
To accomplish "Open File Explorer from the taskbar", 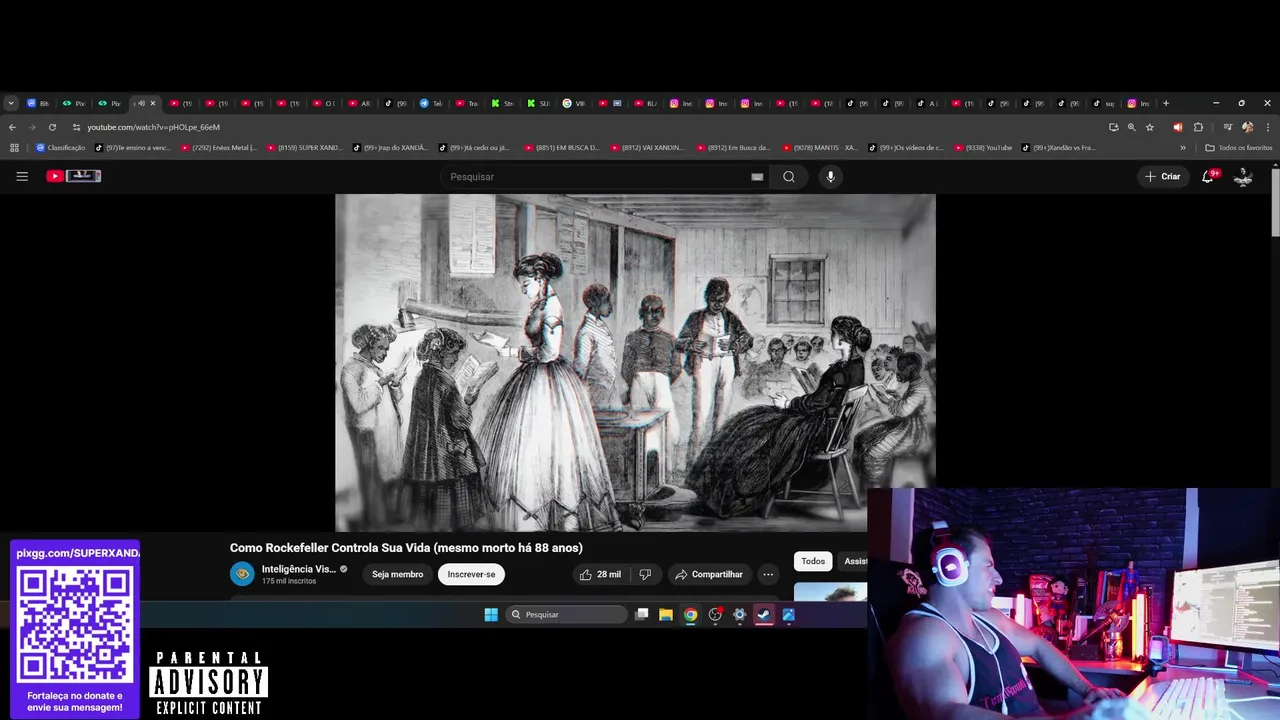I will pos(666,615).
